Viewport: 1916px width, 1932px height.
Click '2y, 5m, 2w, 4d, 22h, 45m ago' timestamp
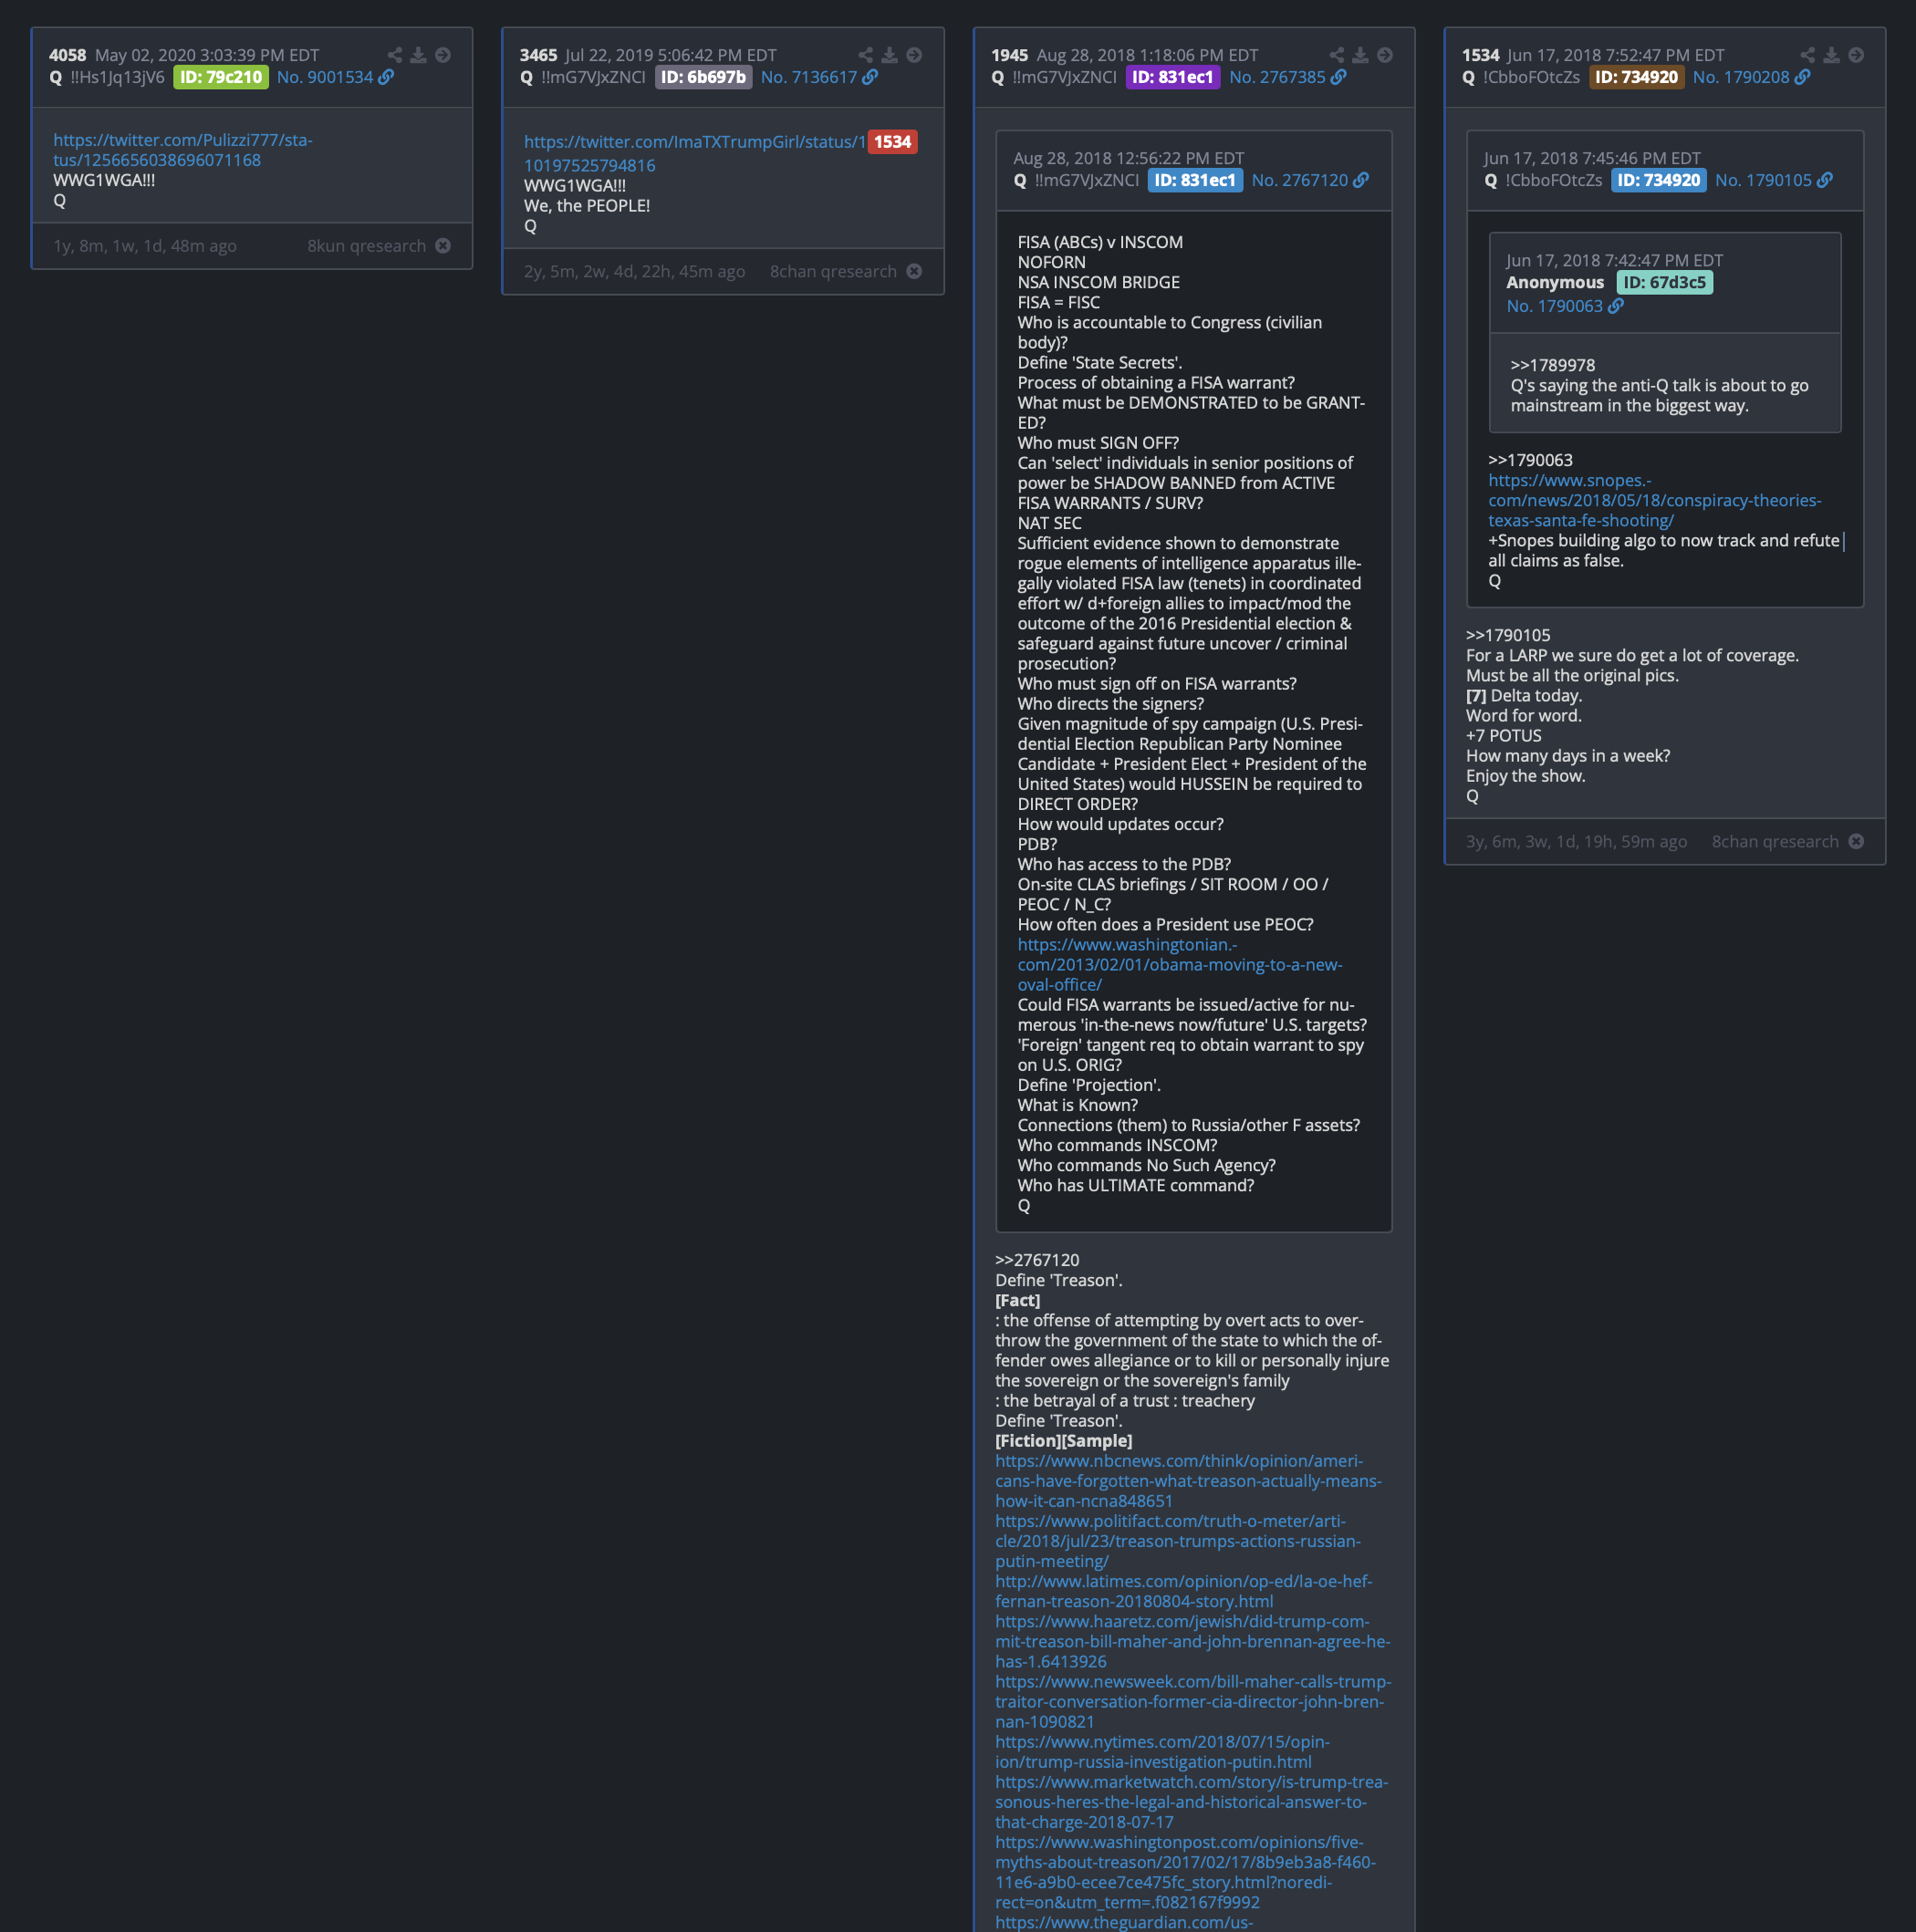tap(635, 272)
